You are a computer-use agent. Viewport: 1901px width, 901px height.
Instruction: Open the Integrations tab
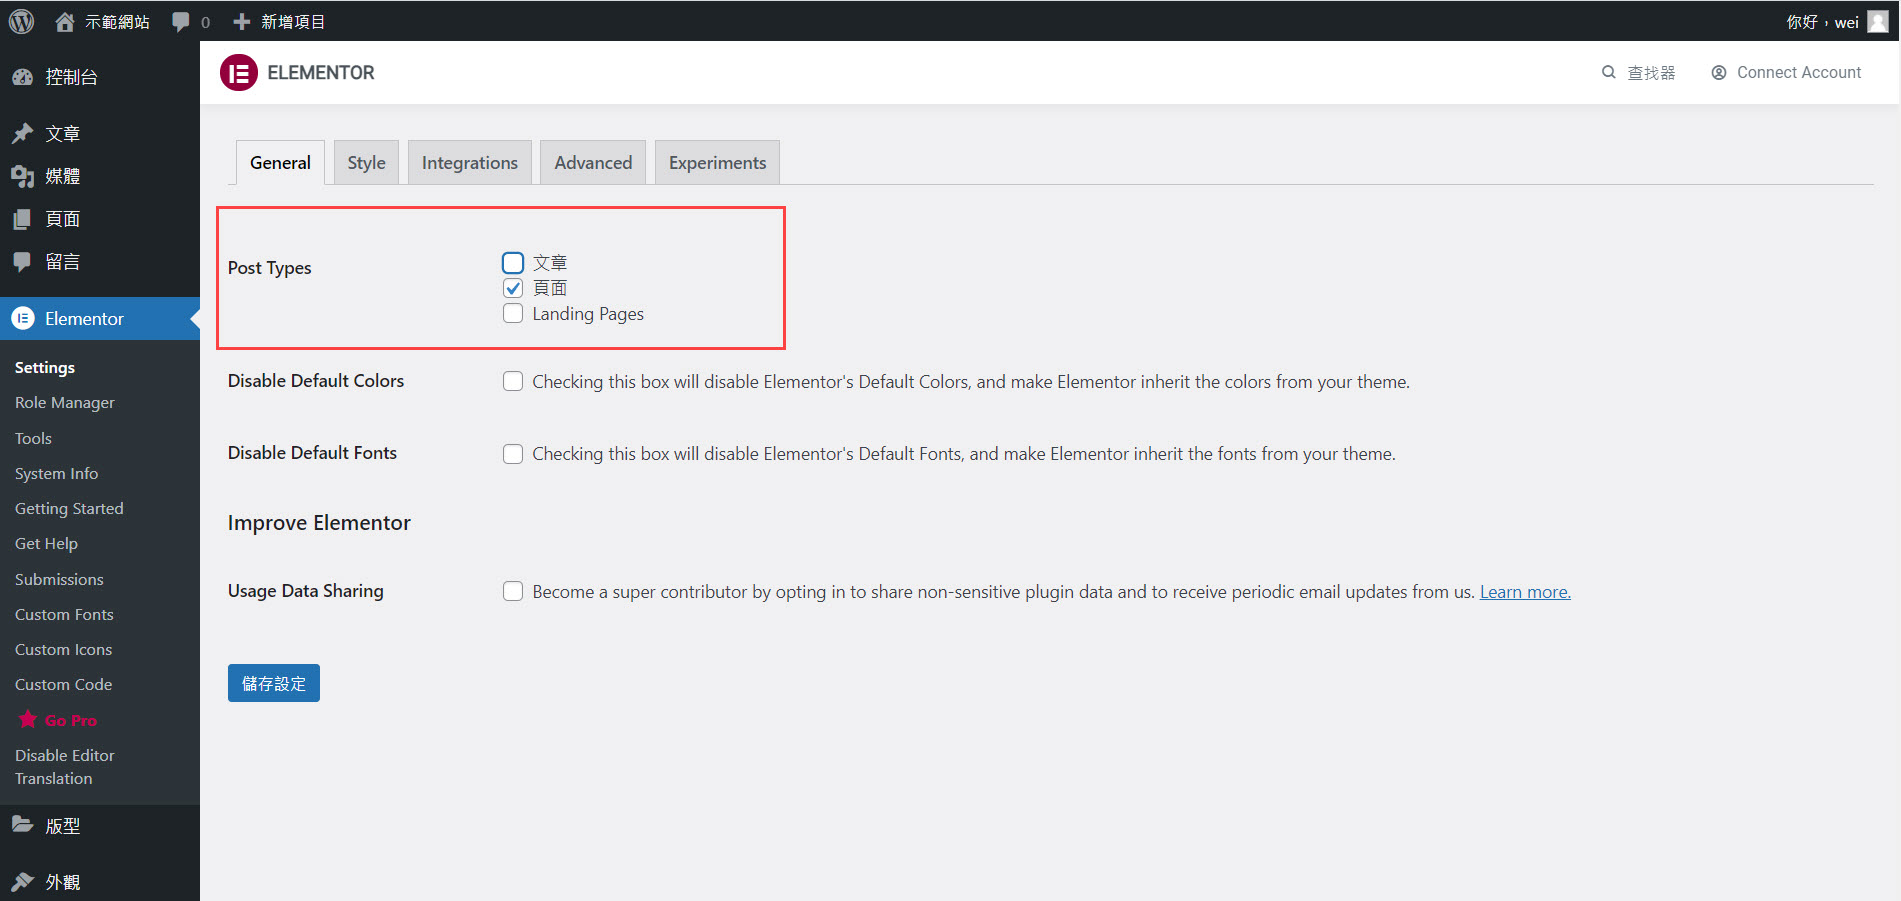point(470,162)
